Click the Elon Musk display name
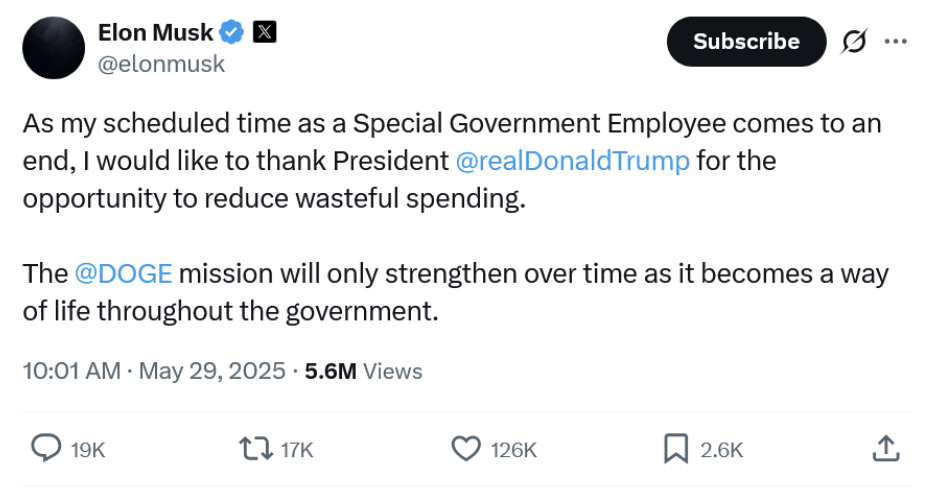This screenshot has height=492, width=926. tap(155, 32)
